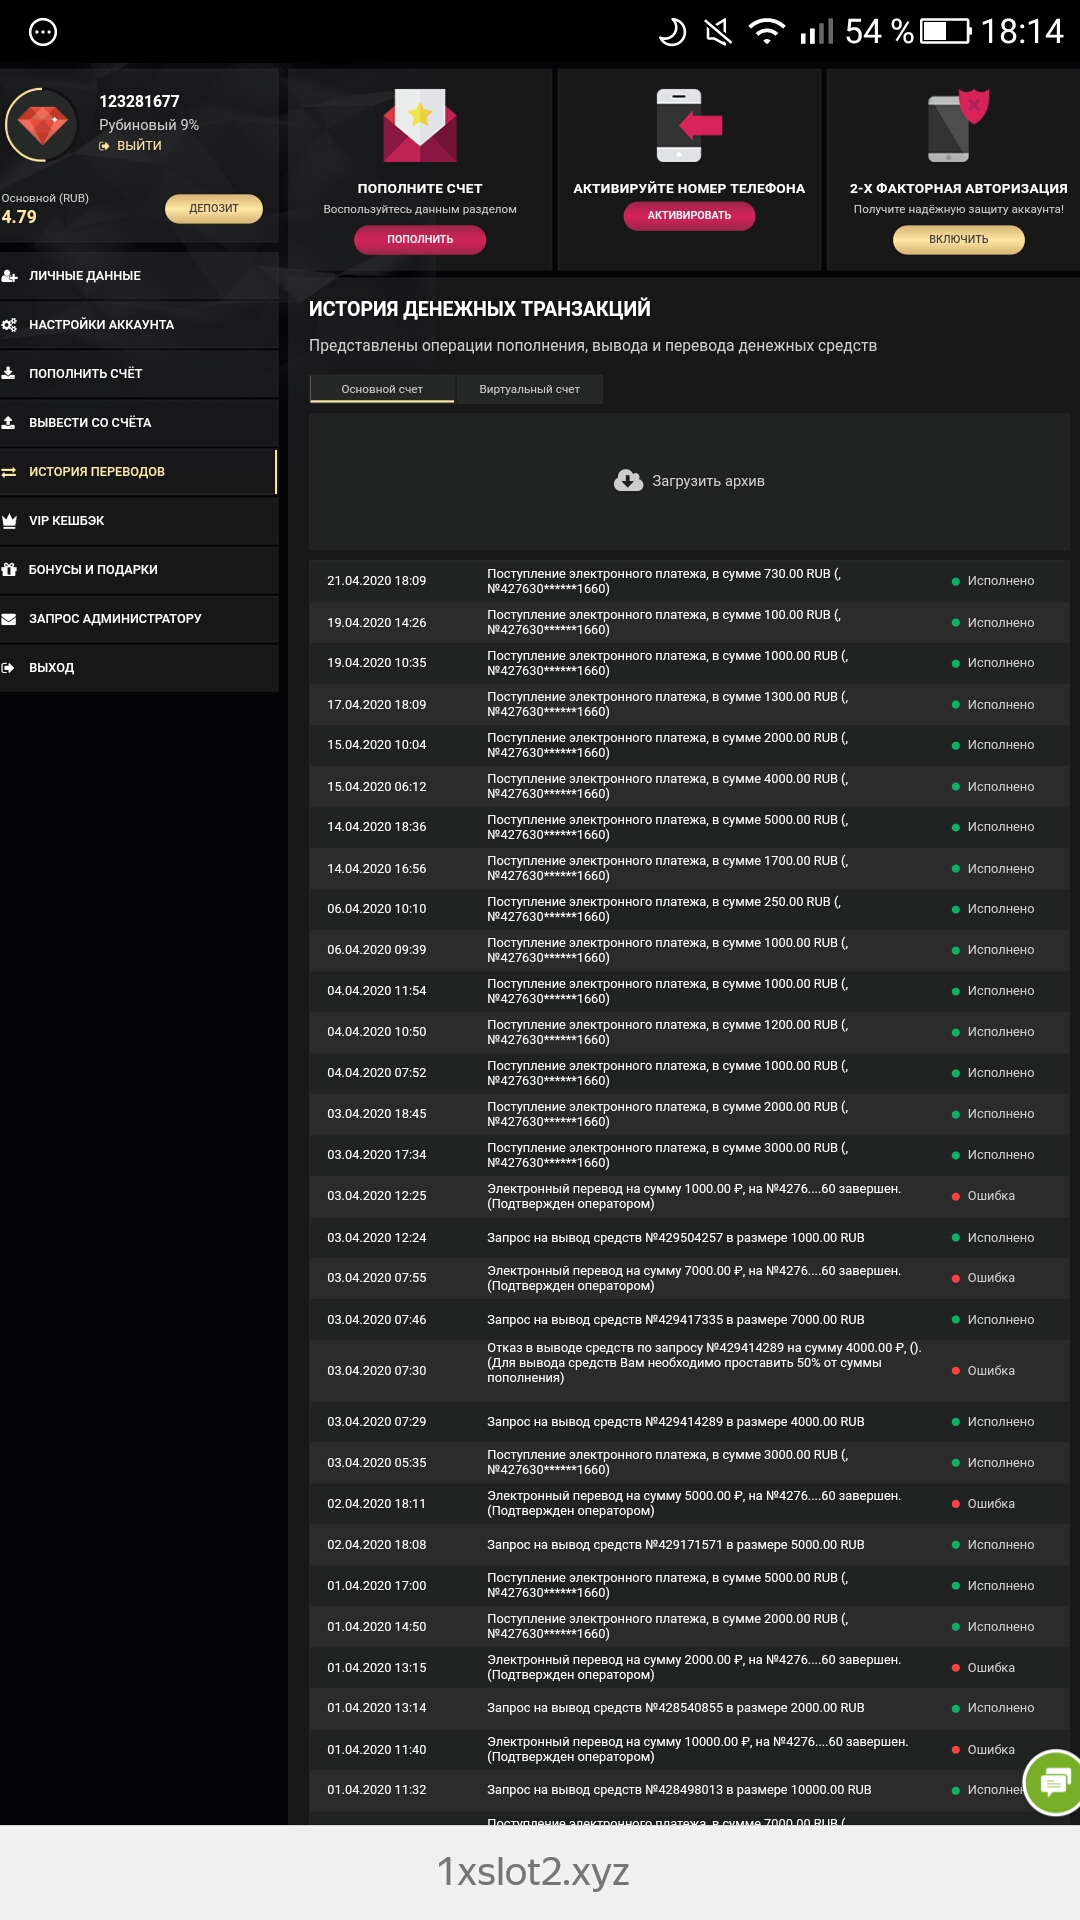Enable two-factor with Включить button

pos(958,239)
